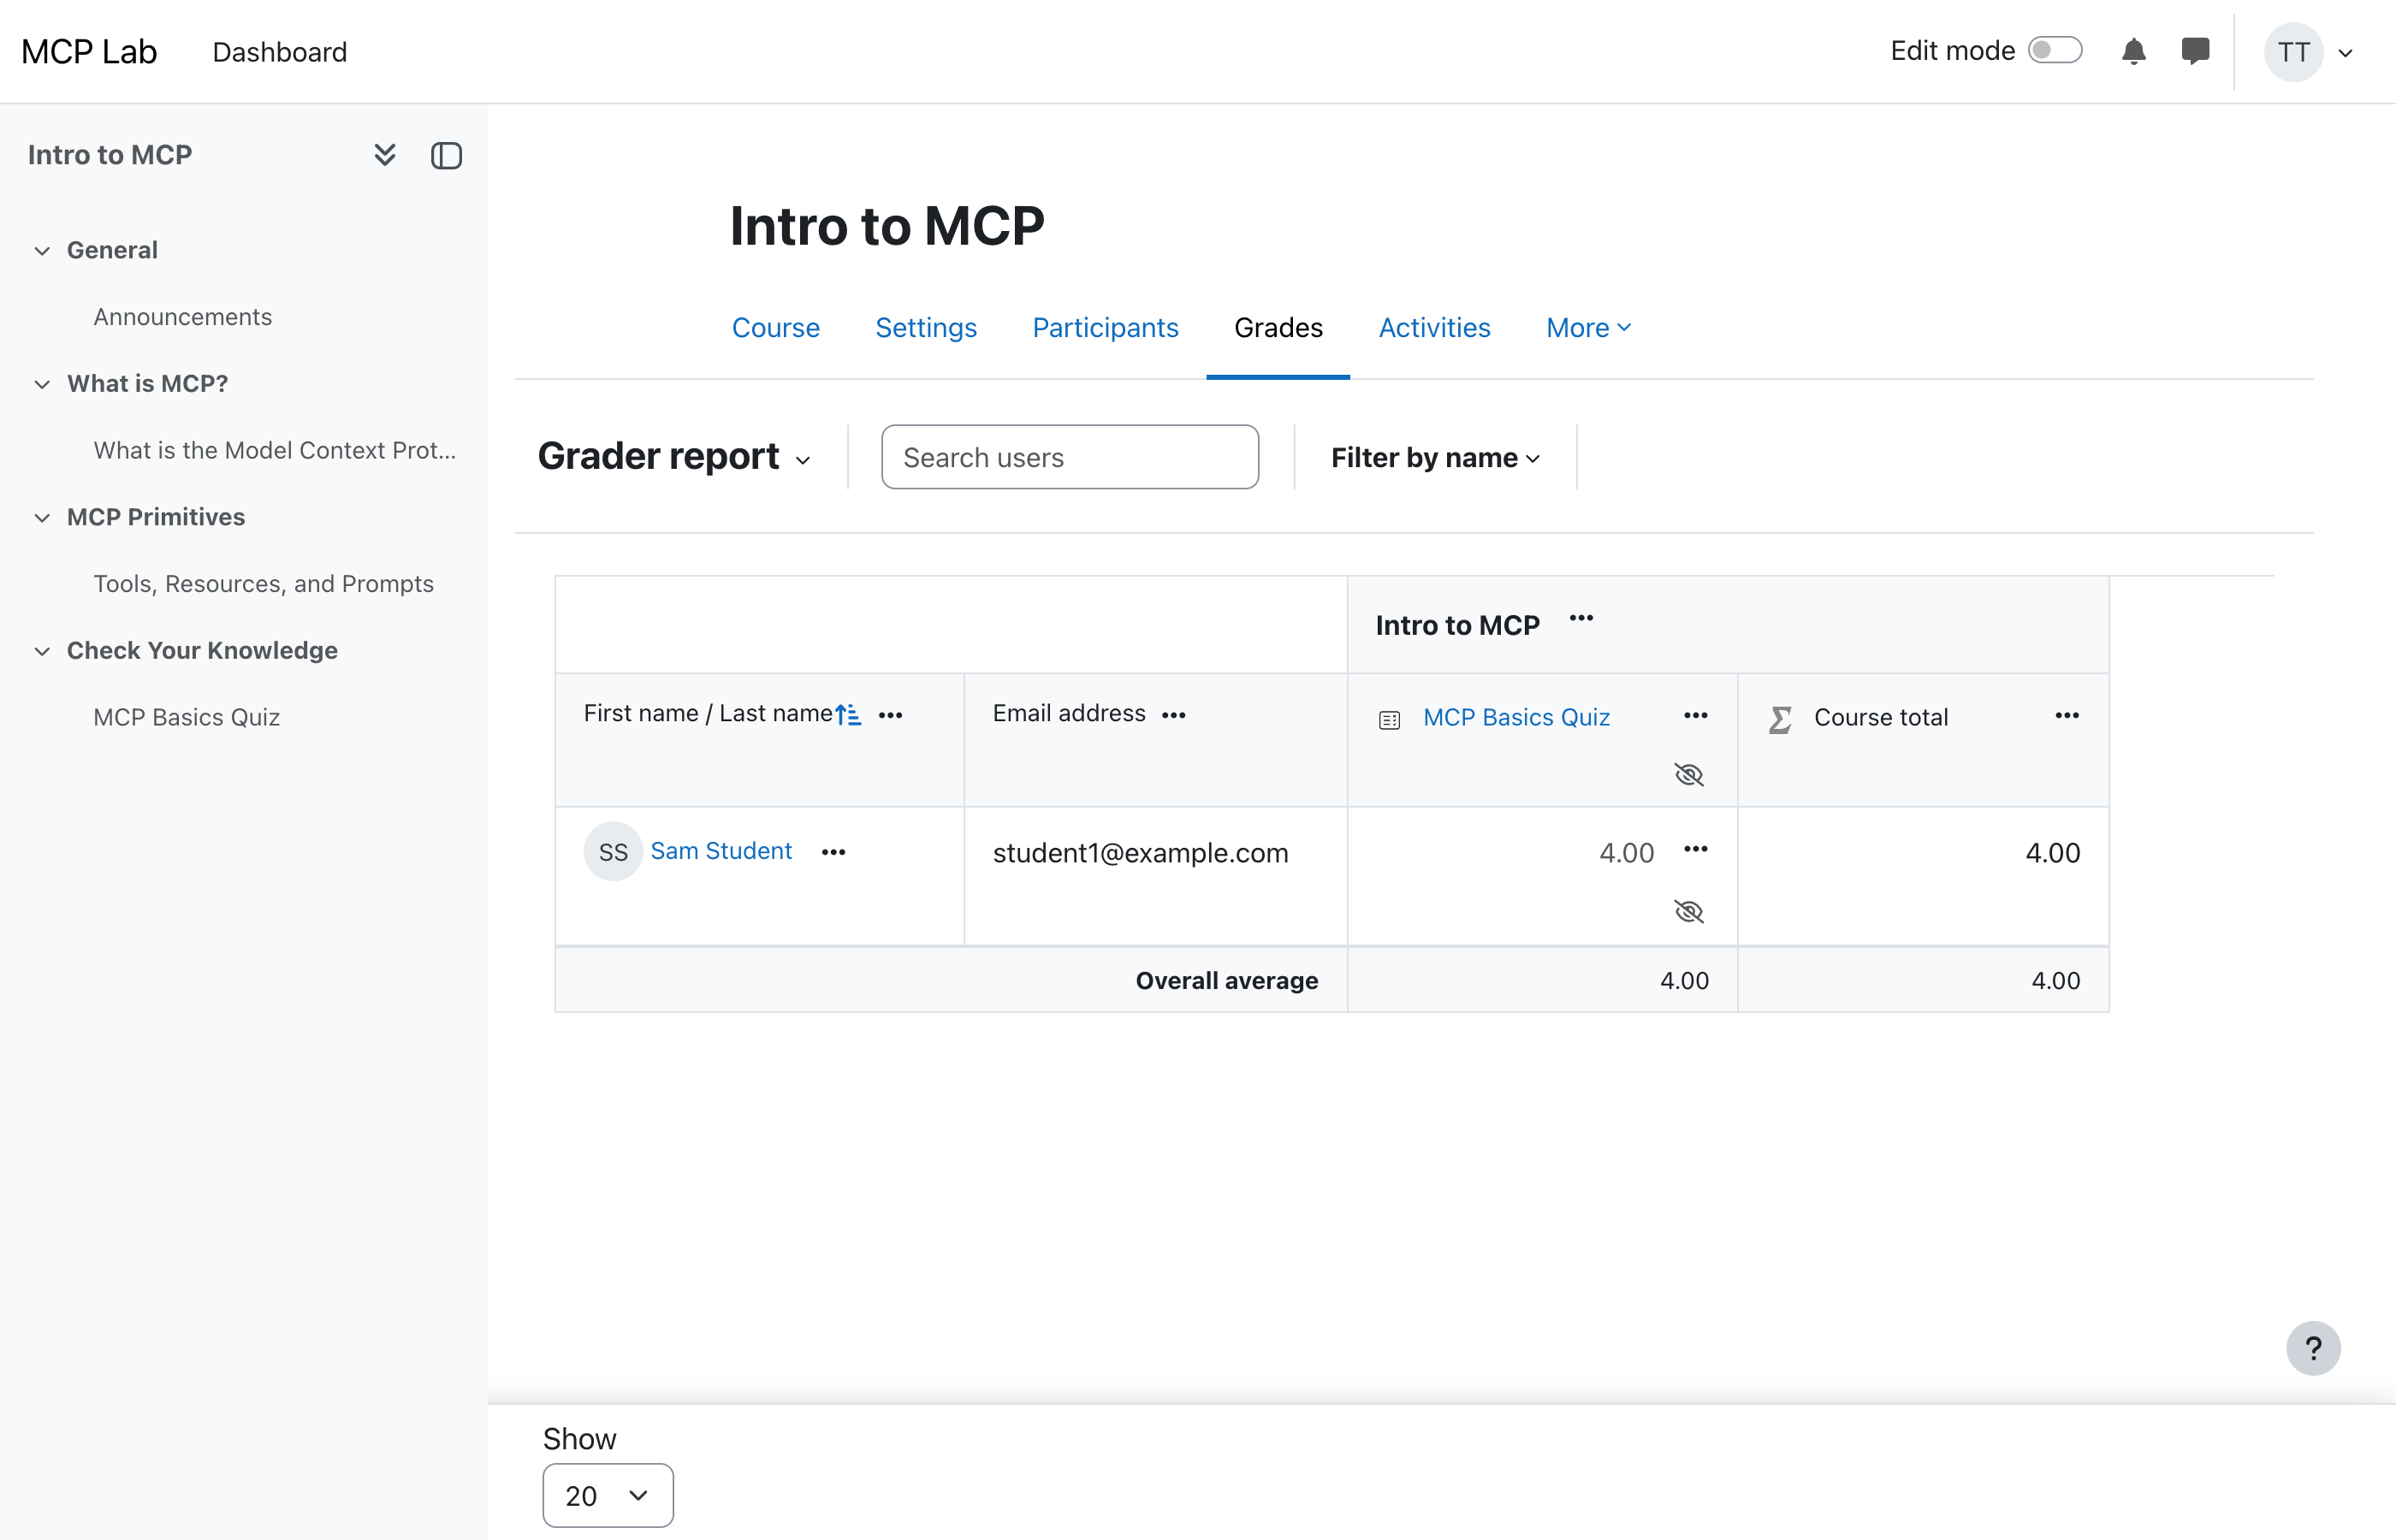
Task: Open Sam Student row actions menu
Action: click(x=833, y=852)
